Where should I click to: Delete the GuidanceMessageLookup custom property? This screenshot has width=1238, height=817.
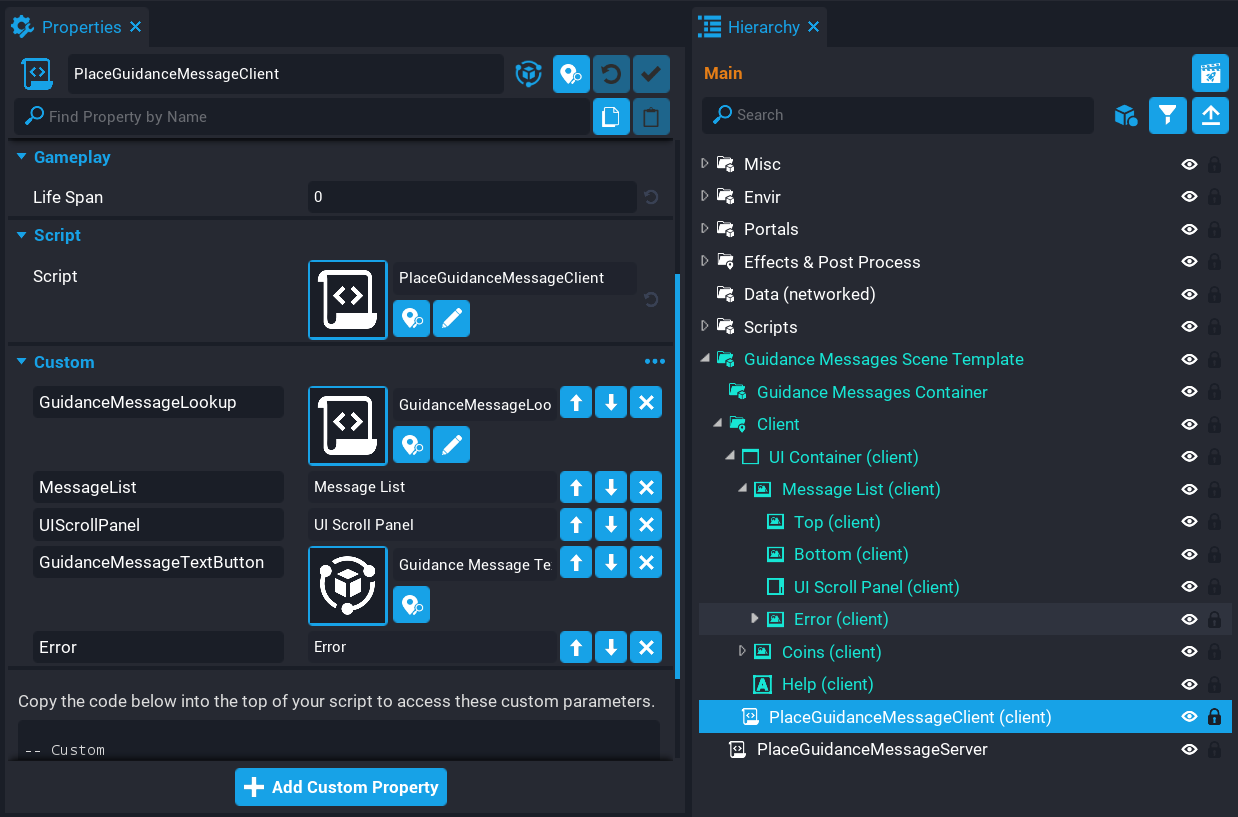click(x=646, y=403)
